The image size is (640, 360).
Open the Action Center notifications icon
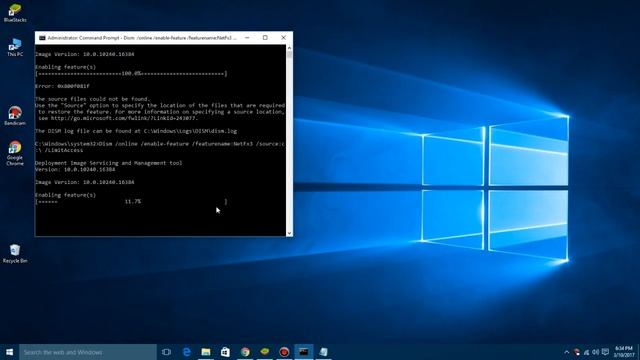[605, 352]
